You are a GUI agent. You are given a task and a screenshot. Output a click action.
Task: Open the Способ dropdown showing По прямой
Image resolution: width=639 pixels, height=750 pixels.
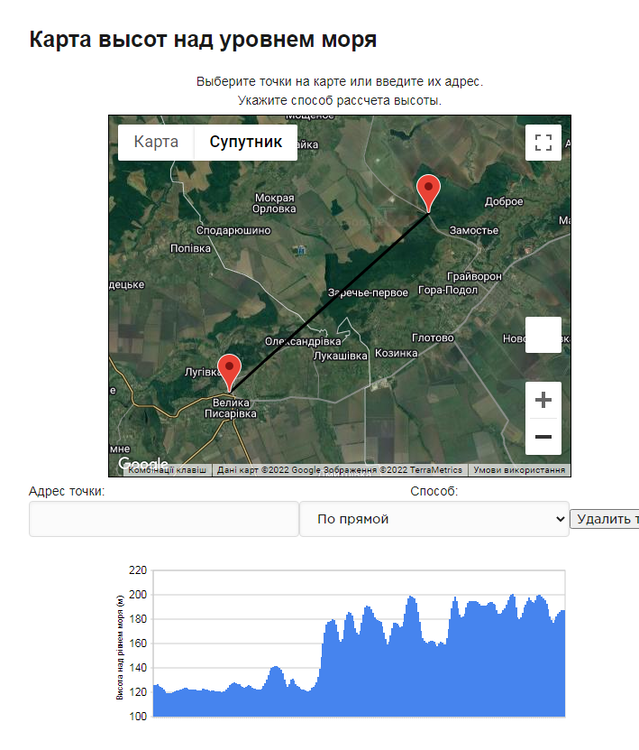tap(434, 519)
